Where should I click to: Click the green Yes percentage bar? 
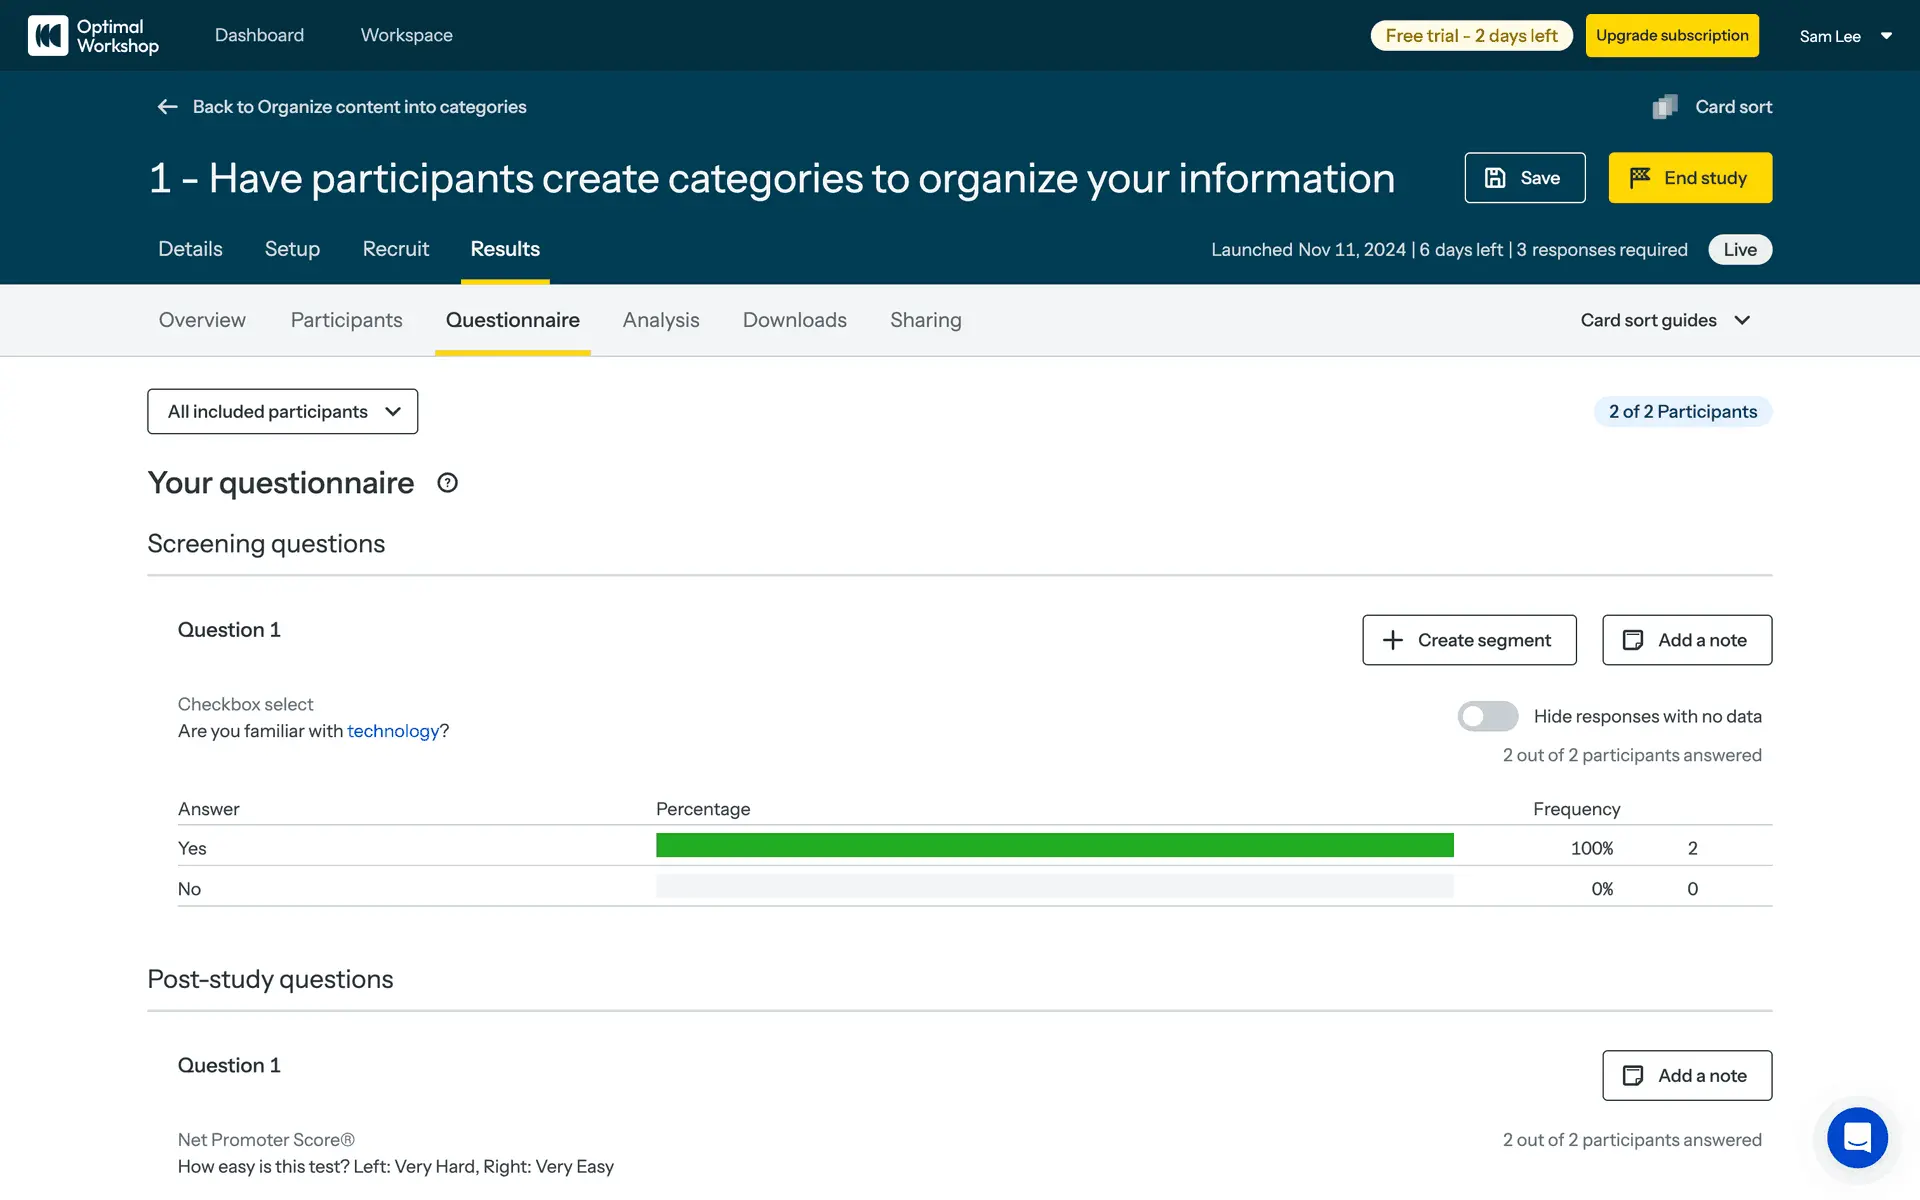pyautogui.click(x=1054, y=846)
